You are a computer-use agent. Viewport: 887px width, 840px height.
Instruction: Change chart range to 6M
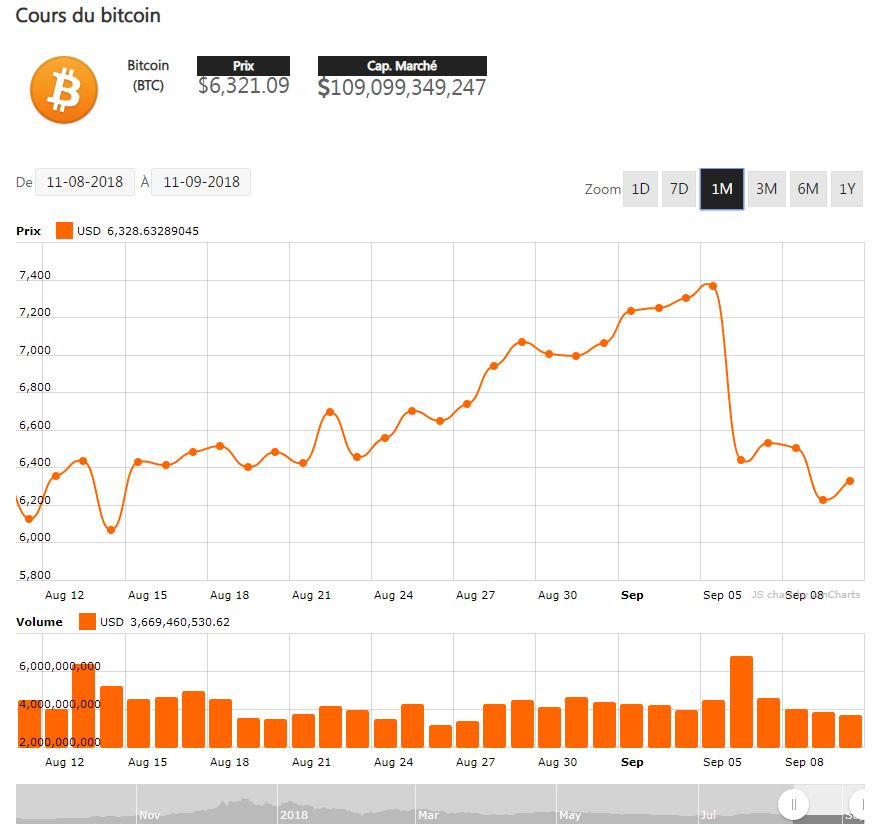coord(807,189)
